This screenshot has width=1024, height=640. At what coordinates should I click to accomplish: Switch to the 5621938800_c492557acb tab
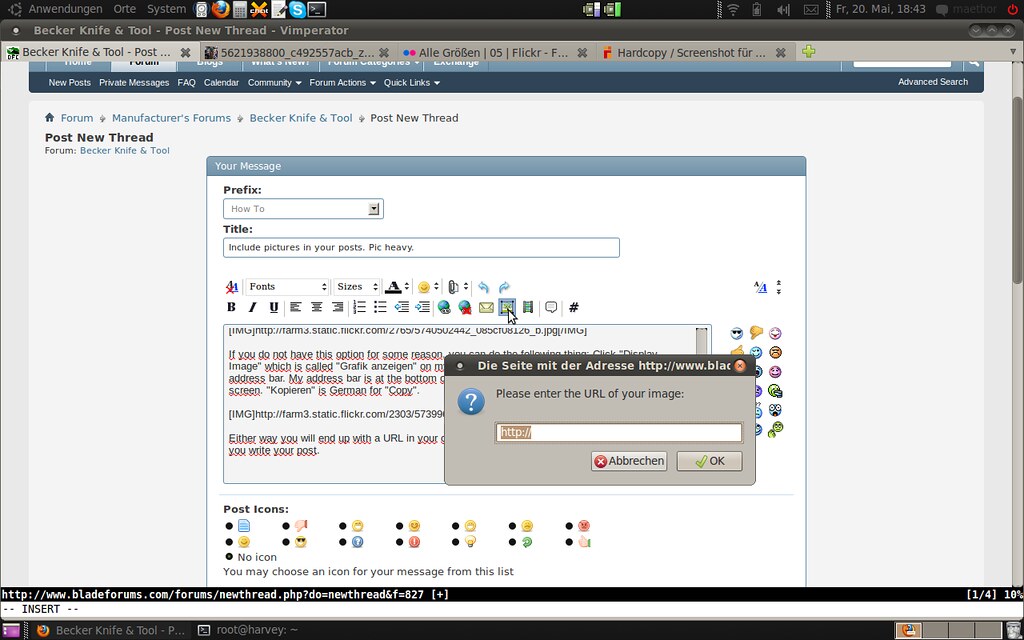click(x=296, y=52)
